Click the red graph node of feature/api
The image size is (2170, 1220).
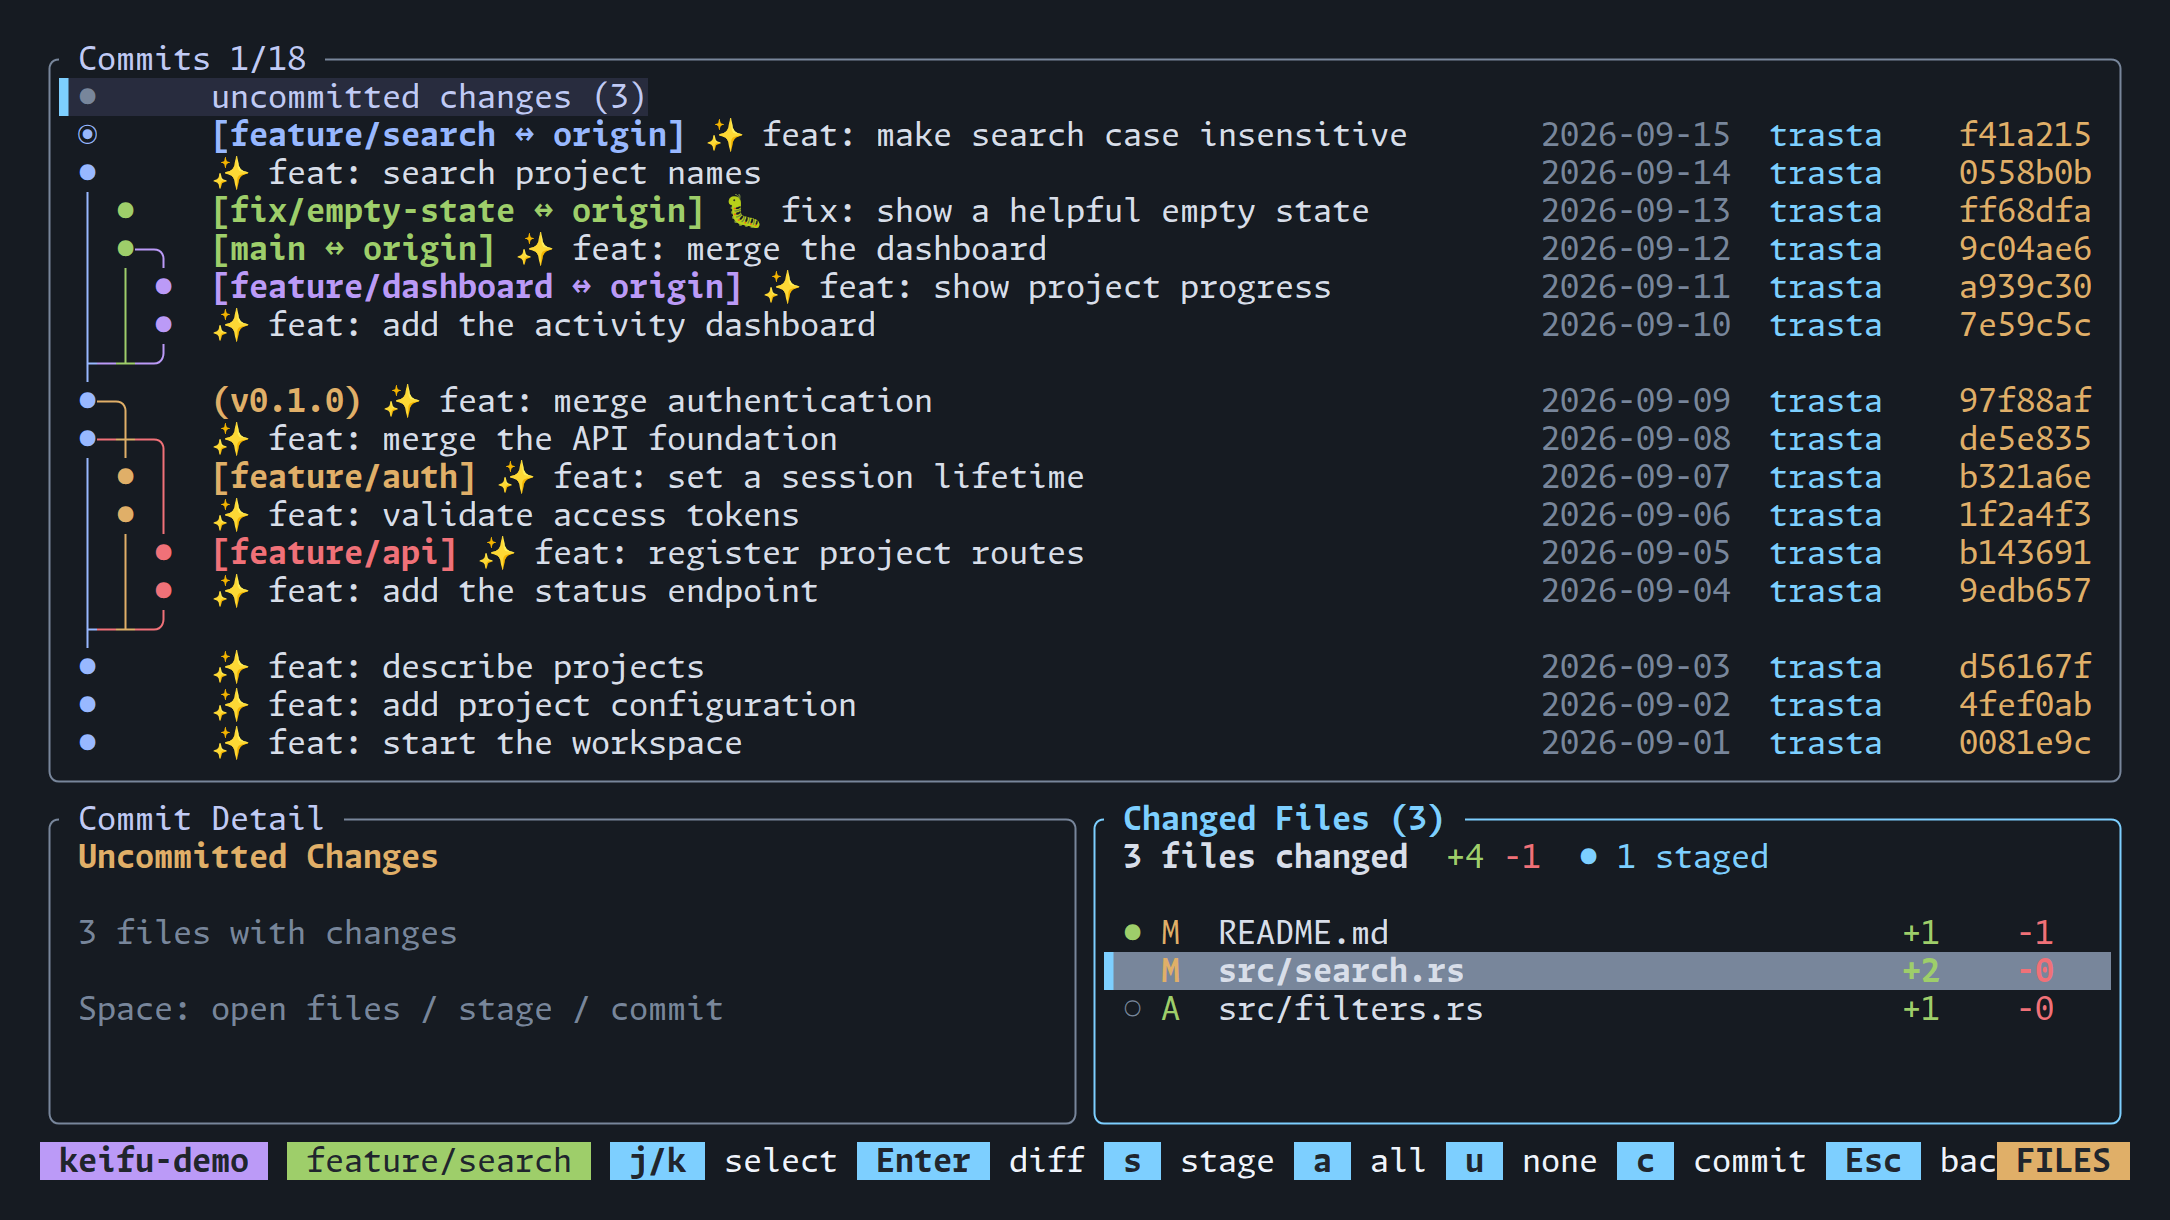(164, 552)
